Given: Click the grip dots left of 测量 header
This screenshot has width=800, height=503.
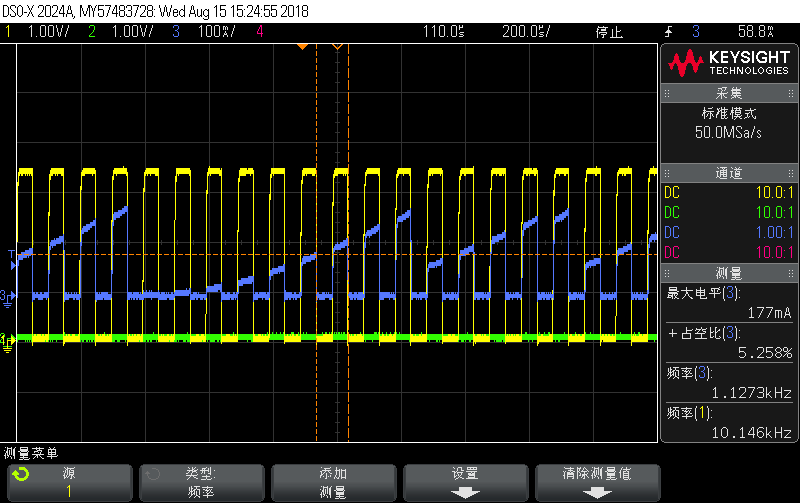Looking at the screenshot, I should pos(667,273).
